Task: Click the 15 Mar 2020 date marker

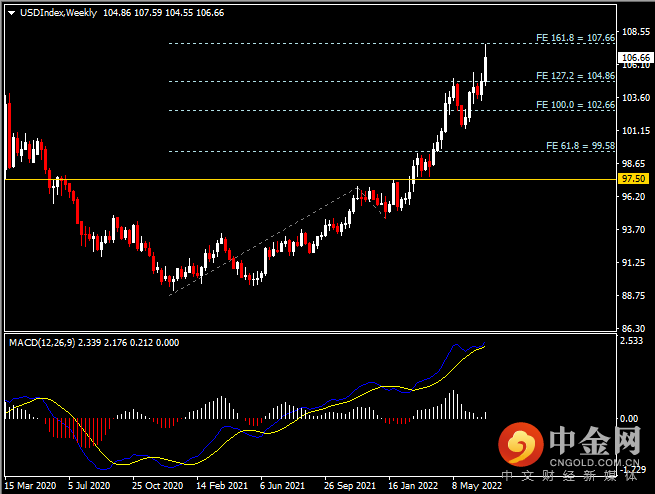Action: [x=30, y=485]
